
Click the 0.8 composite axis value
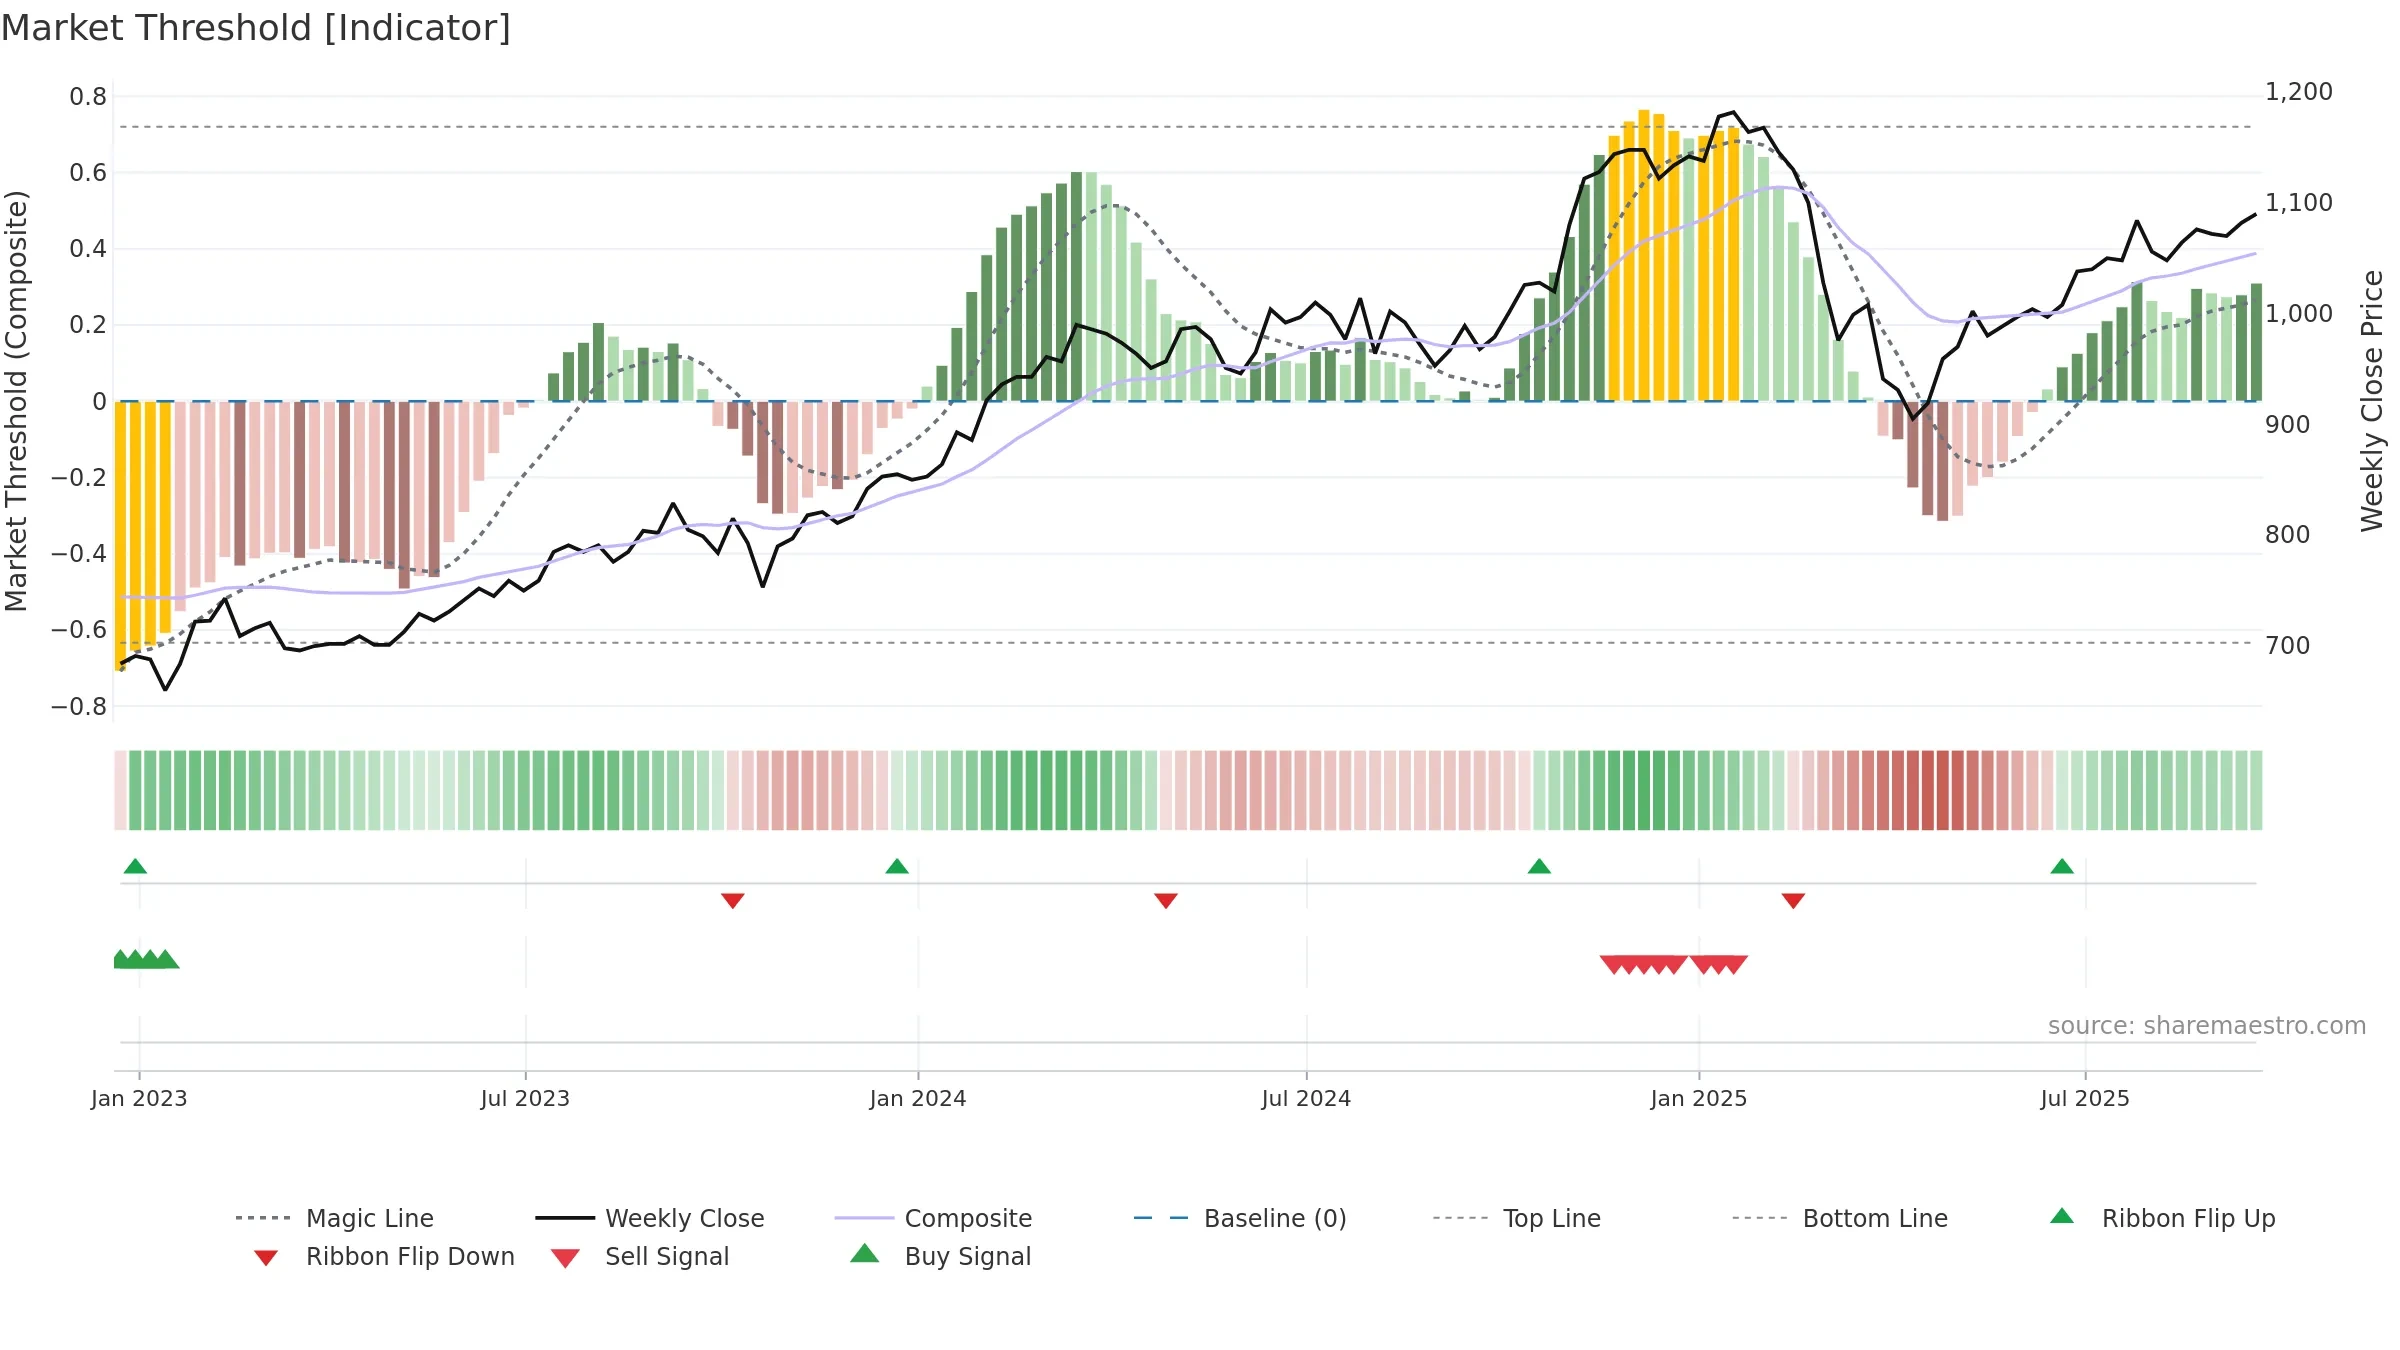(x=88, y=97)
